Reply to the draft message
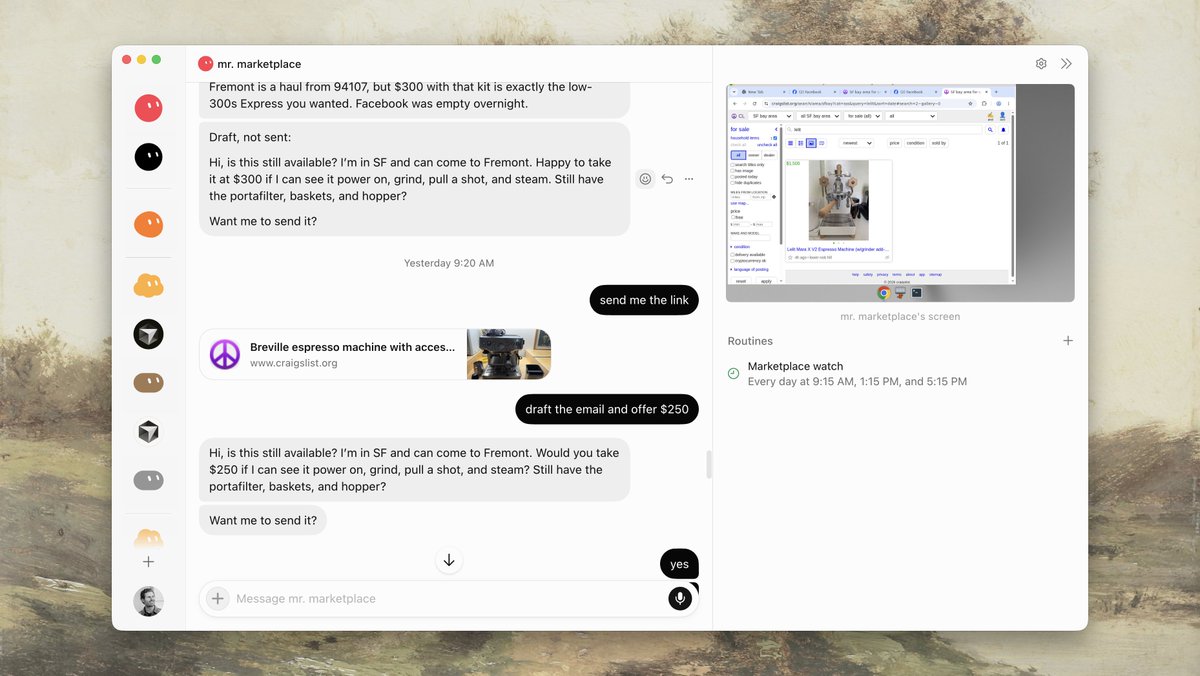 coord(667,179)
